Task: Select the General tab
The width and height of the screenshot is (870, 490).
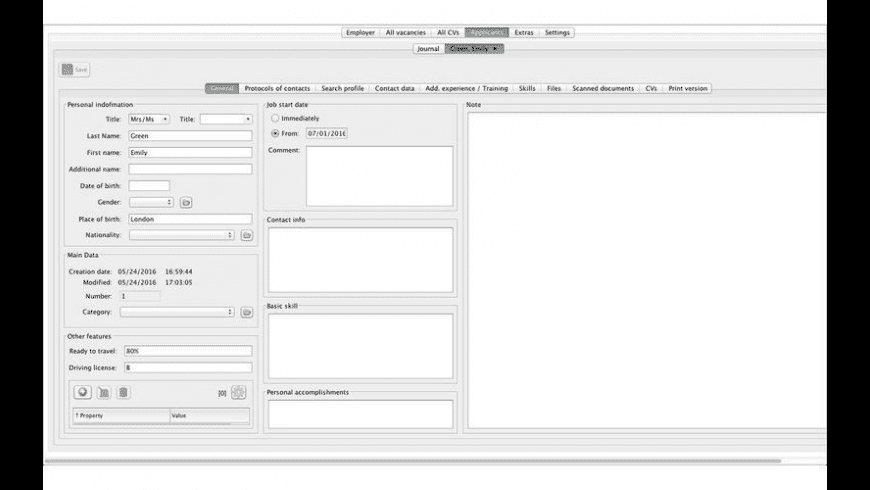Action: (222, 88)
